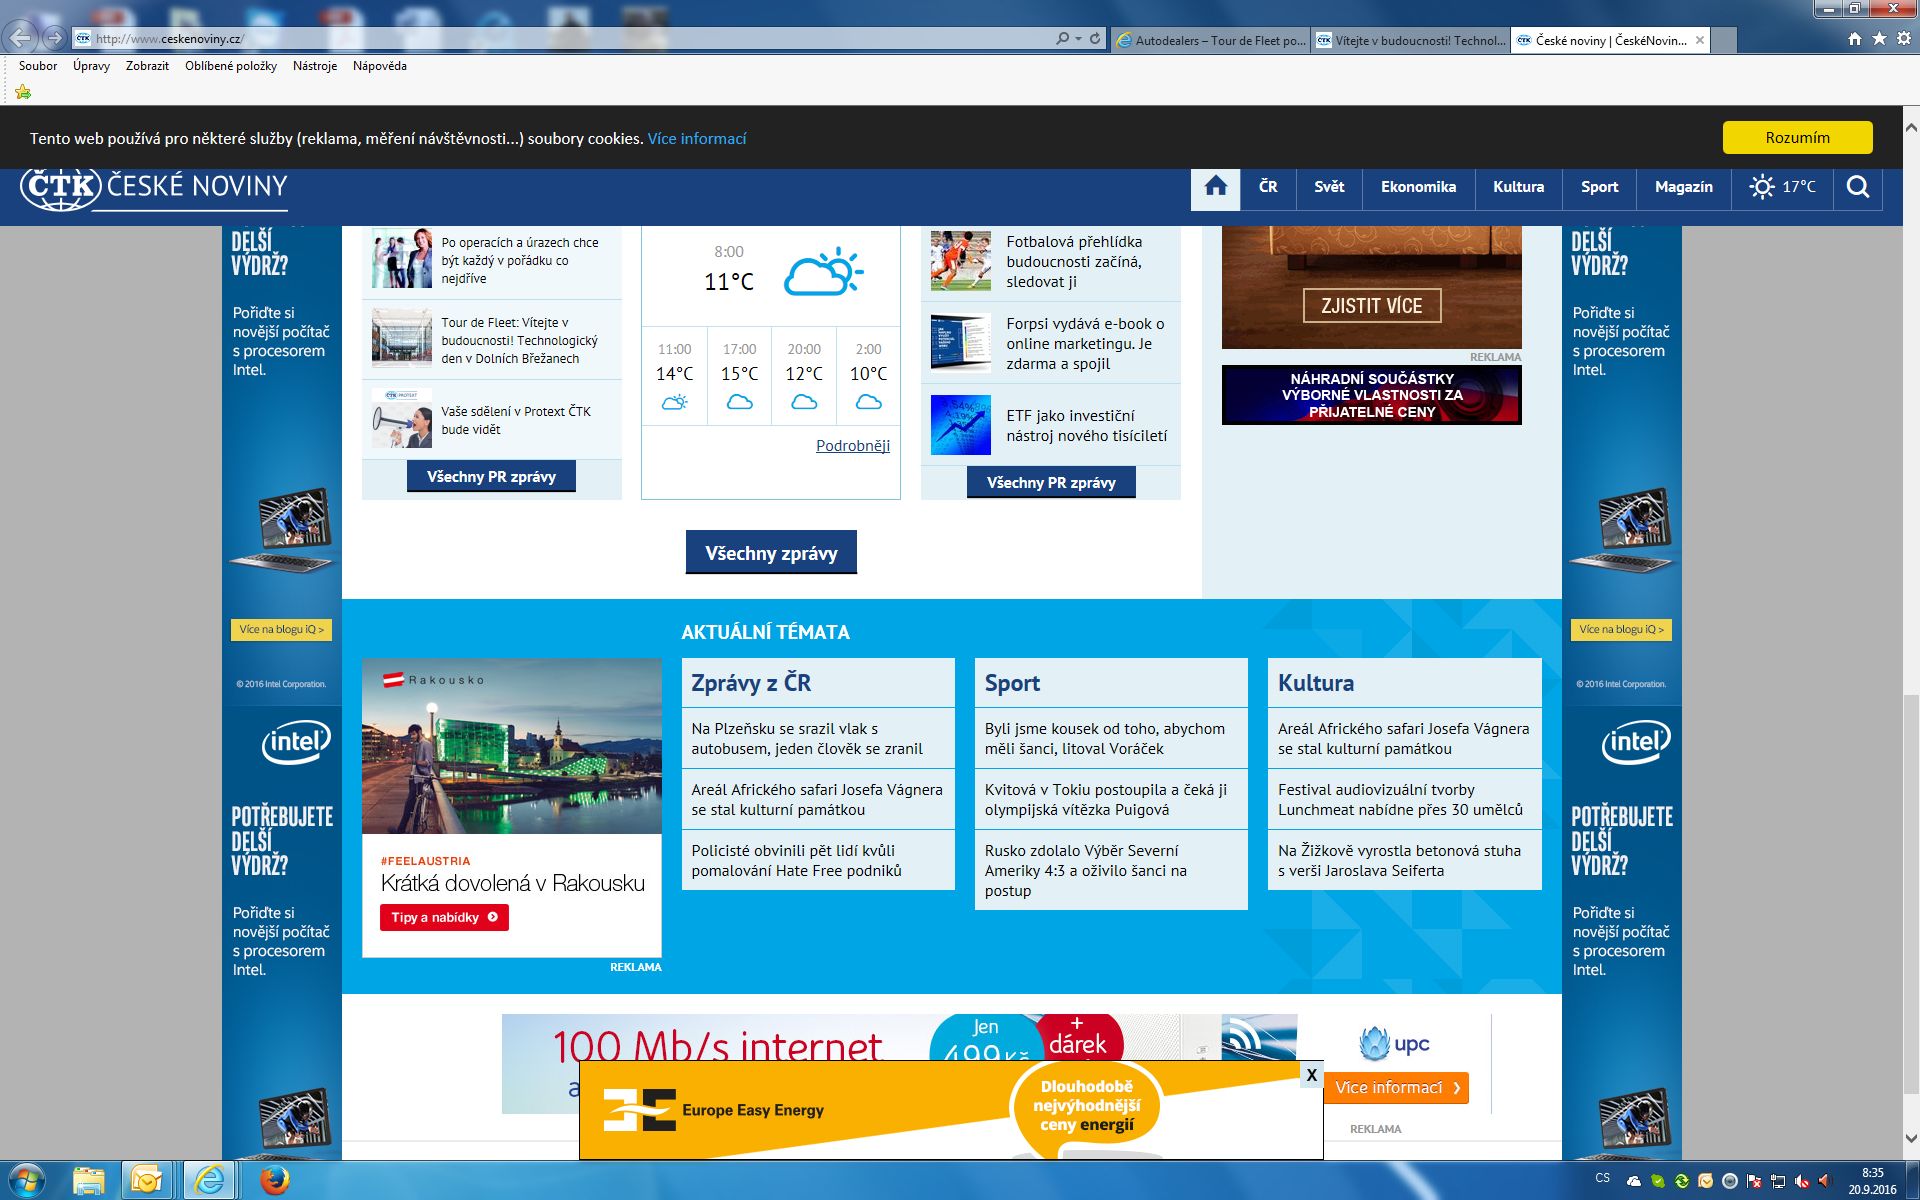Click the 11:00 weather forecast icon
The image size is (1920, 1200).
674,402
